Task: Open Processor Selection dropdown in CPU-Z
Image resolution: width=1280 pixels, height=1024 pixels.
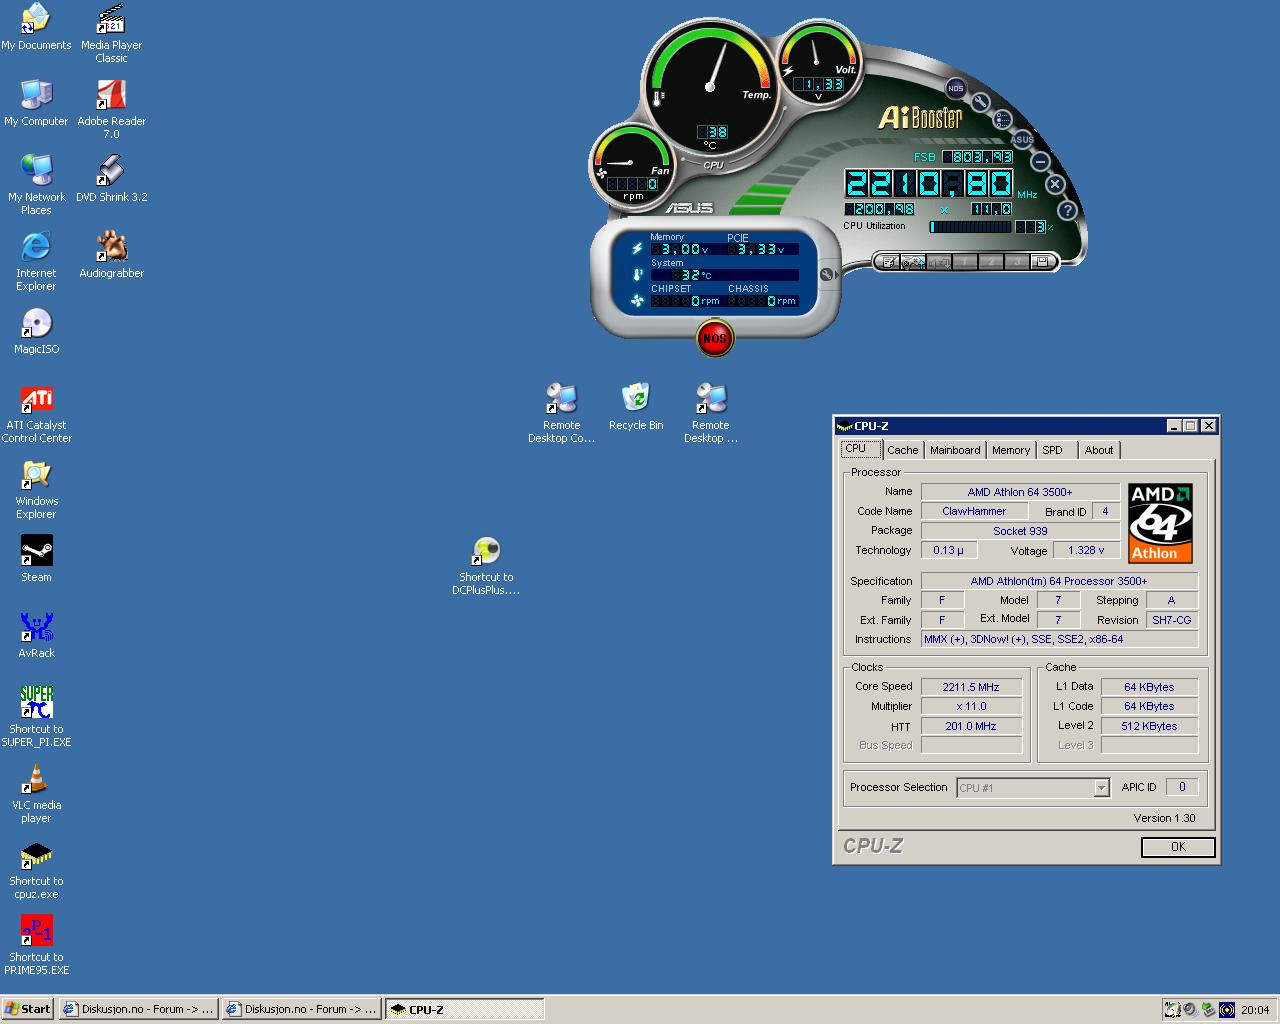Action: pos(1033,788)
